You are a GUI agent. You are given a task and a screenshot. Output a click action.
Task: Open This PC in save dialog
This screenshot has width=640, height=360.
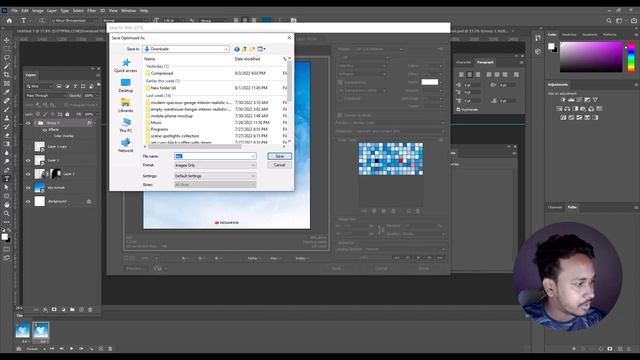pos(126,125)
